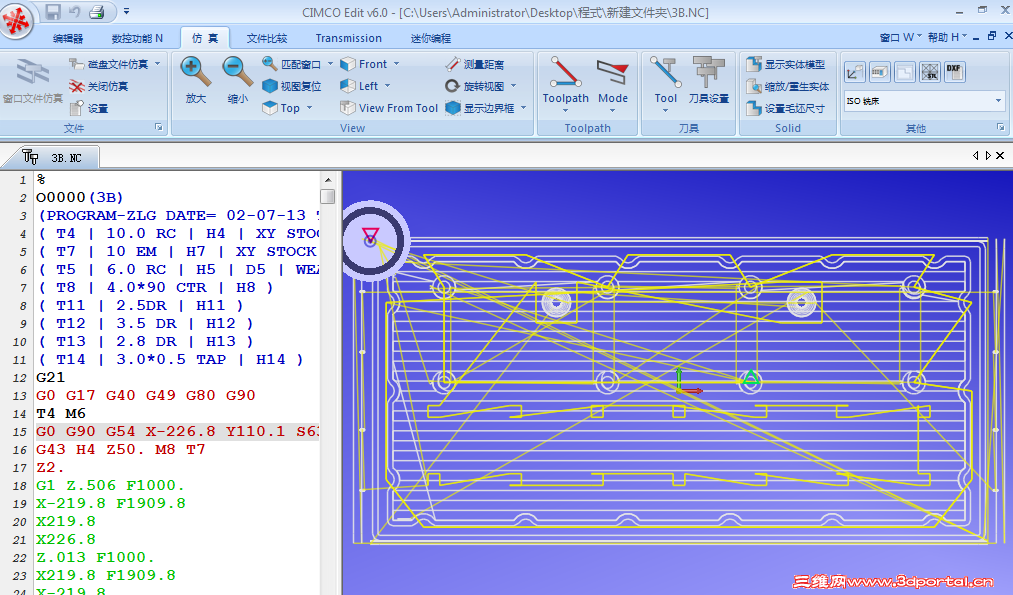Click code line 'G0 G17 G40 G49 G80 G90'
1013x595 pixels.
click(x=145, y=395)
